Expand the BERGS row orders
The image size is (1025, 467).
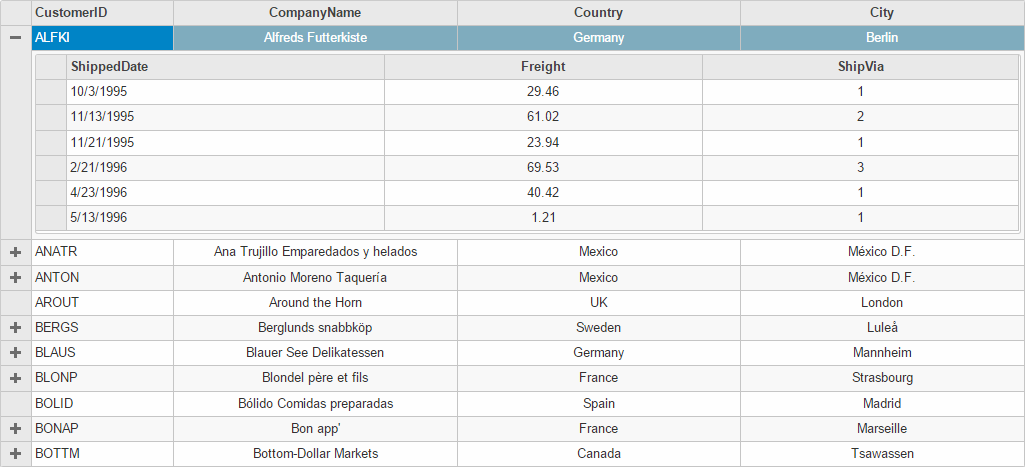tap(15, 327)
